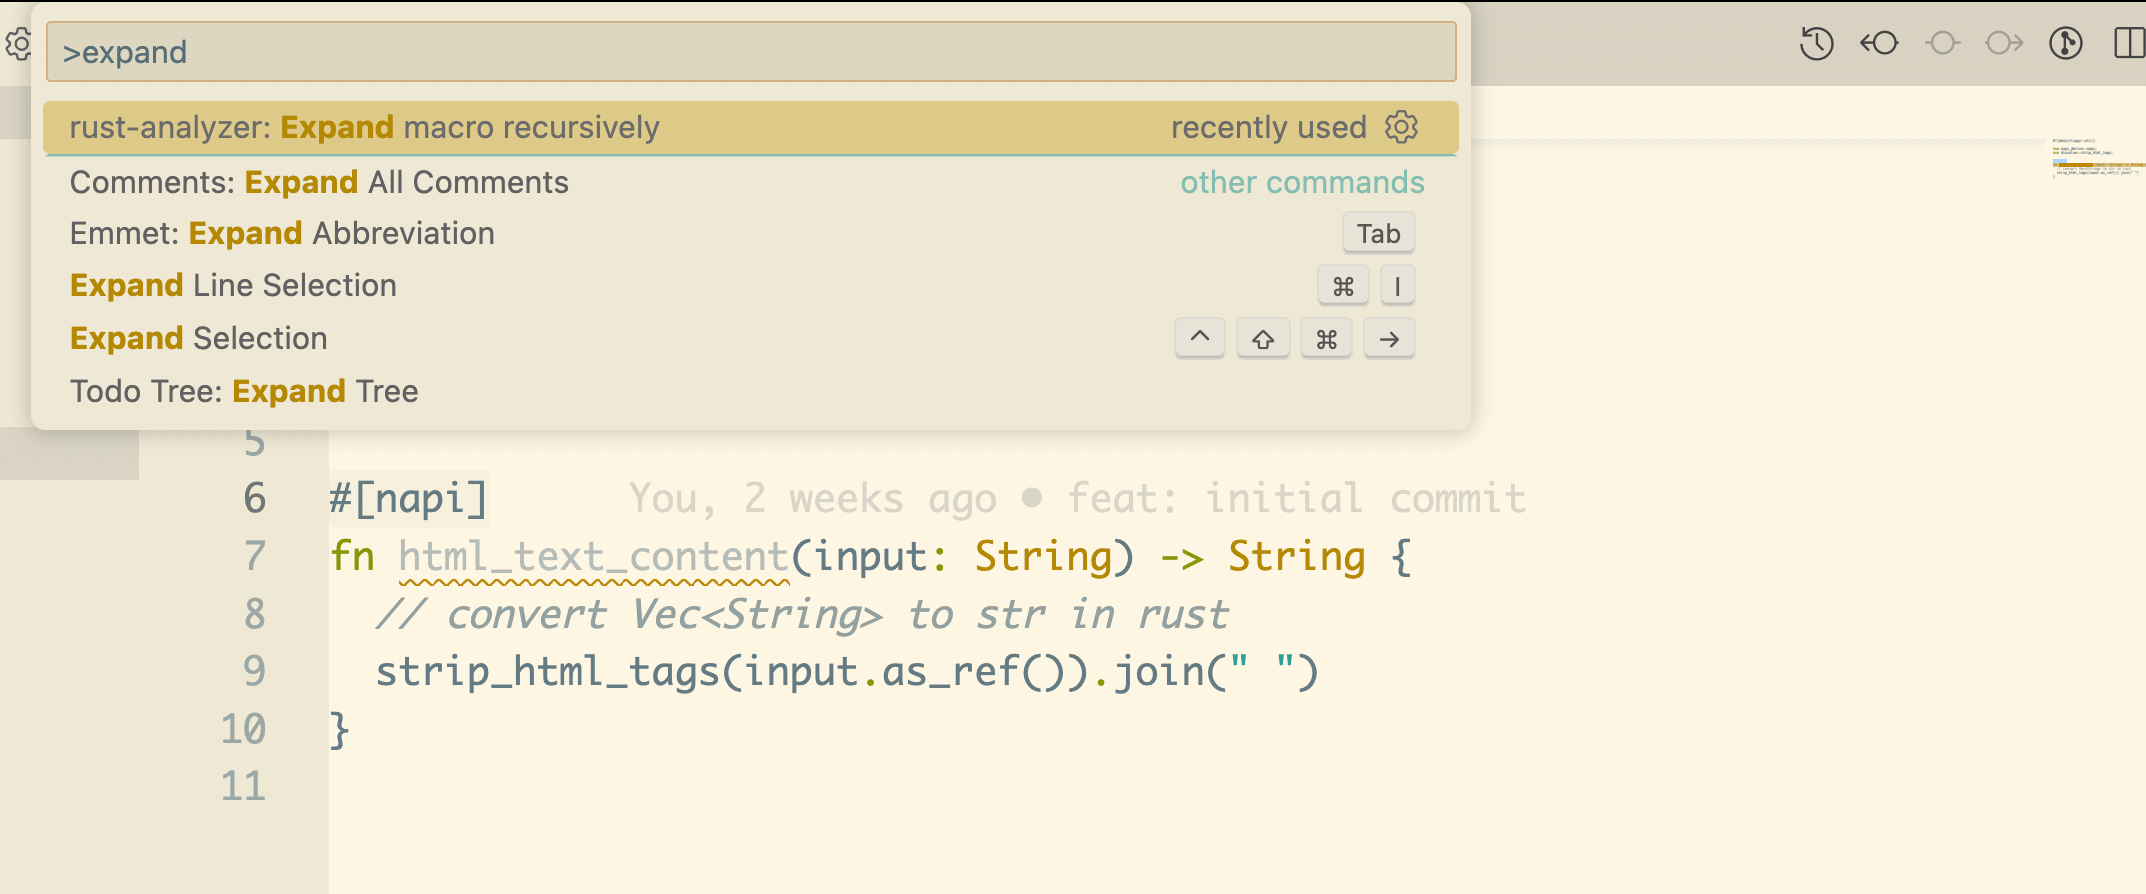
Task: Click the strip_html_tags call on line 9
Action: point(547,672)
